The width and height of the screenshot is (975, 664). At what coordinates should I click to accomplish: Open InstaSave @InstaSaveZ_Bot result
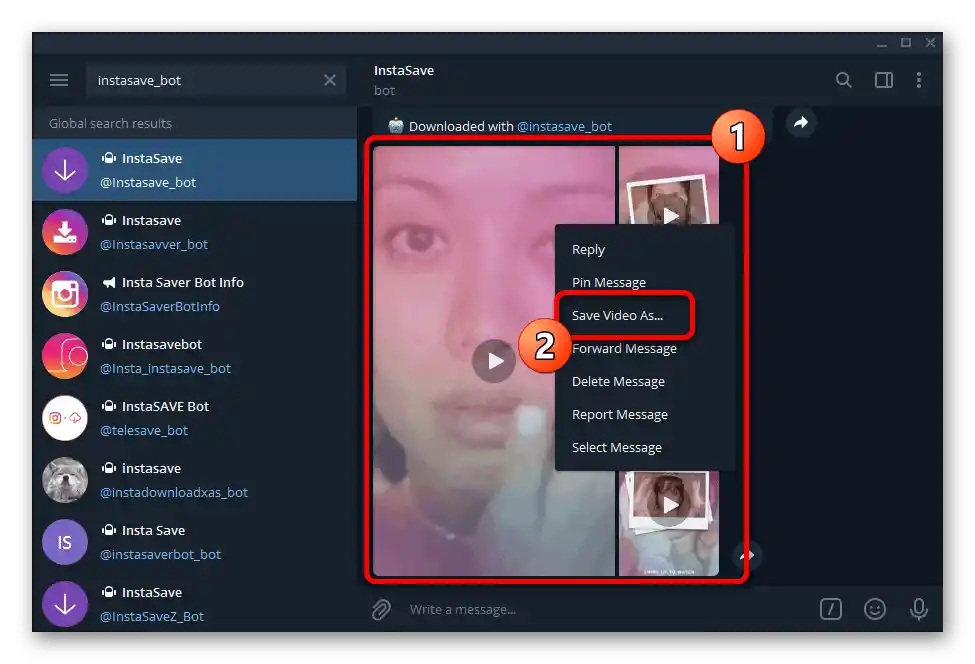tap(195, 603)
